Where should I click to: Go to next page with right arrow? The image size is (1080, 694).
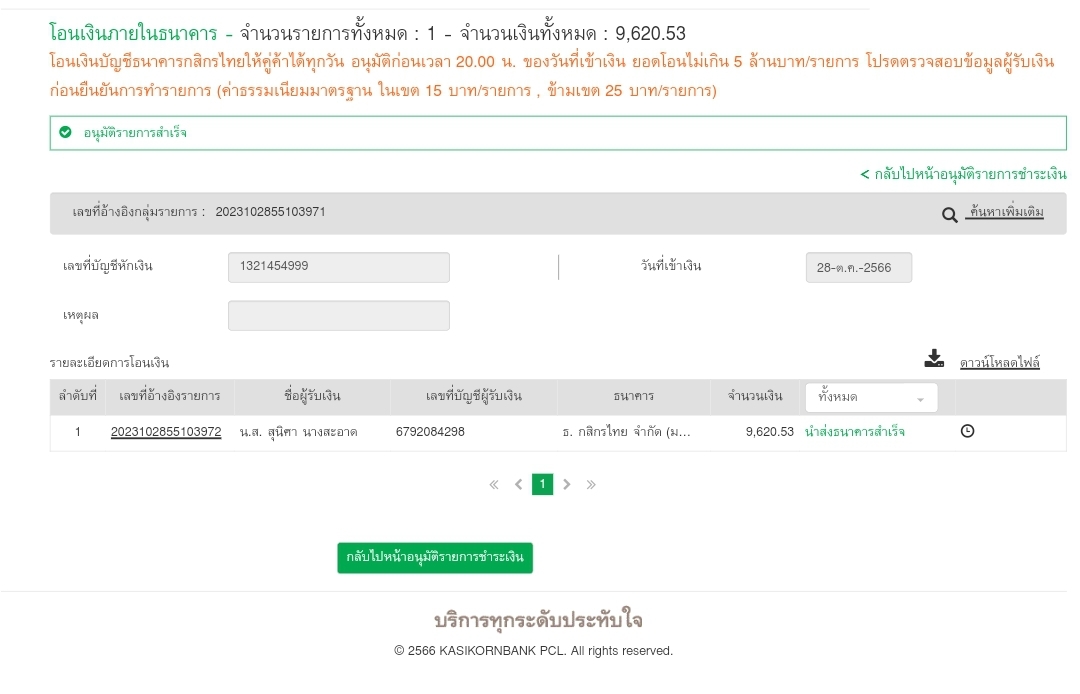coord(567,485)
